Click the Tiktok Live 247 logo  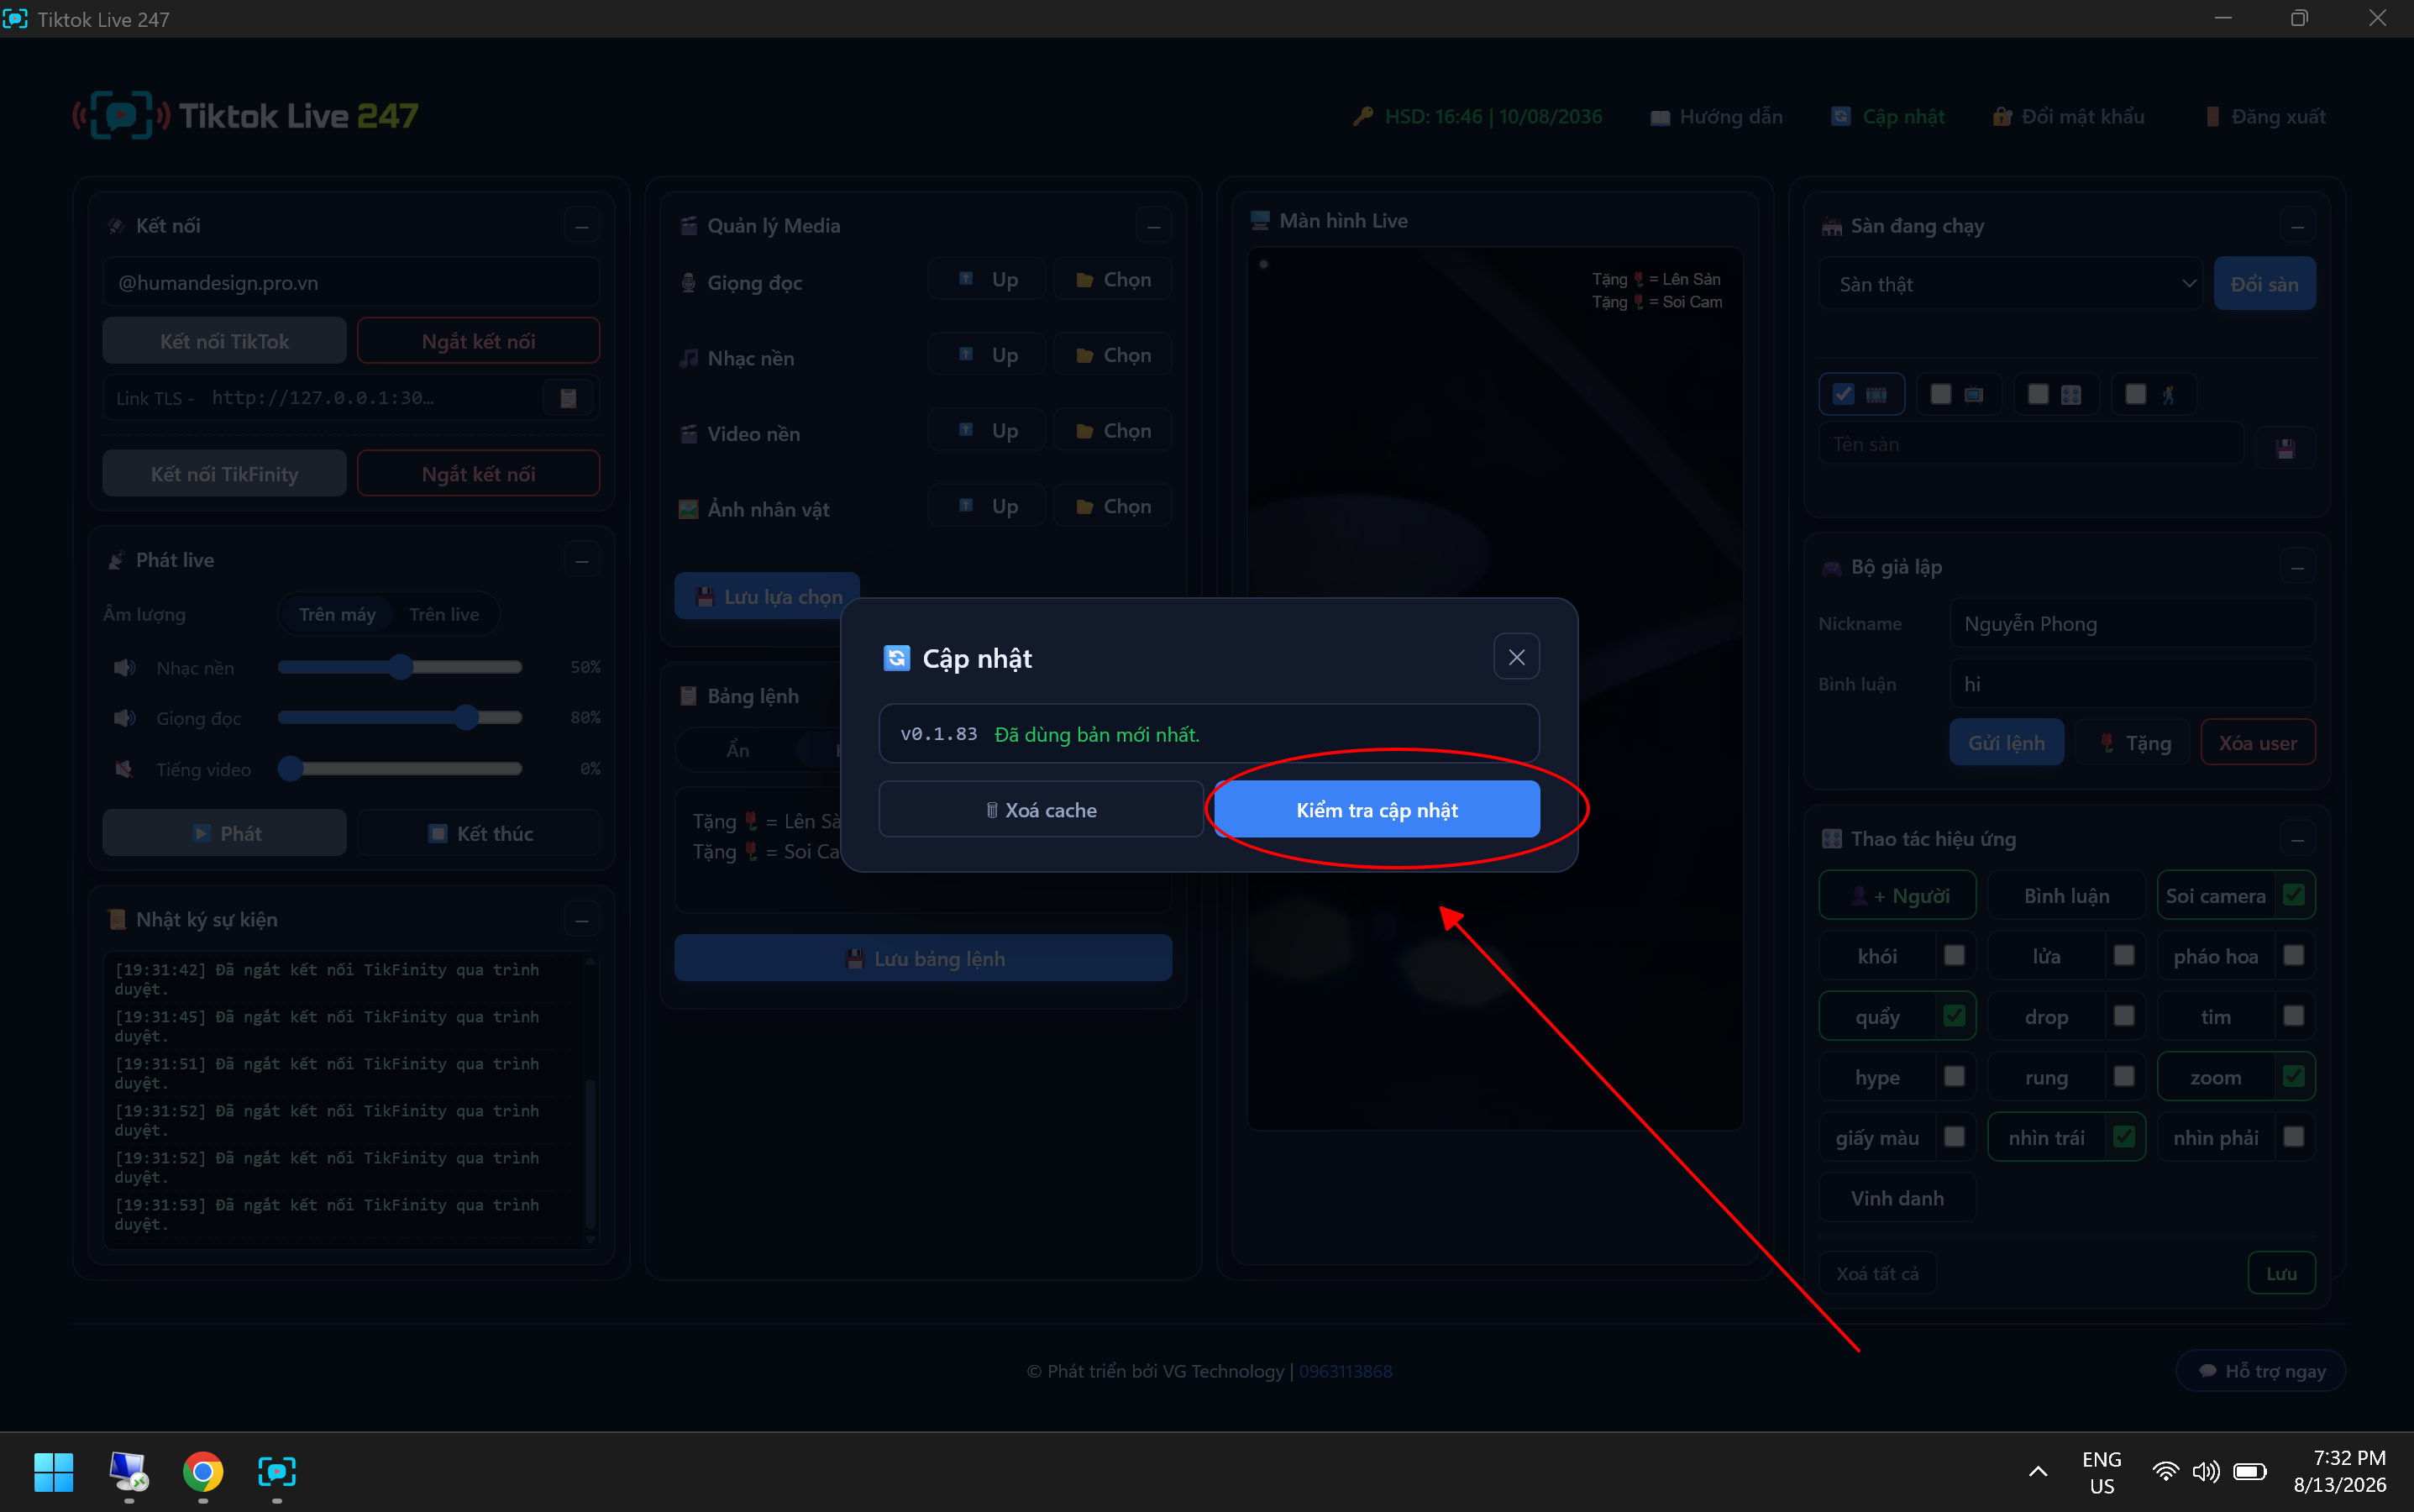tap(245, 116)
